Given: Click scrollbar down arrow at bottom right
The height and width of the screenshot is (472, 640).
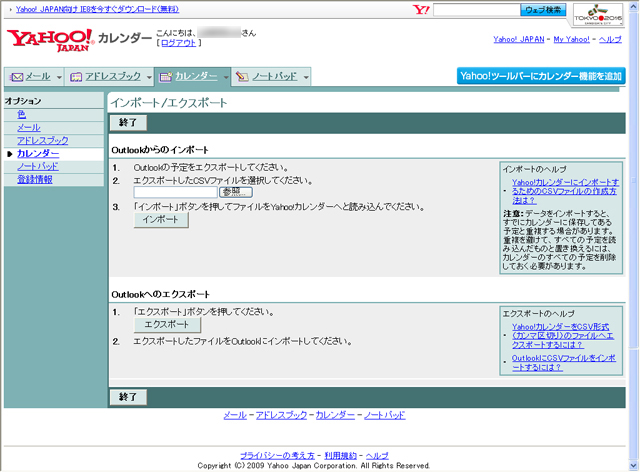Looking at the screenshot, I should click(633, 465).
